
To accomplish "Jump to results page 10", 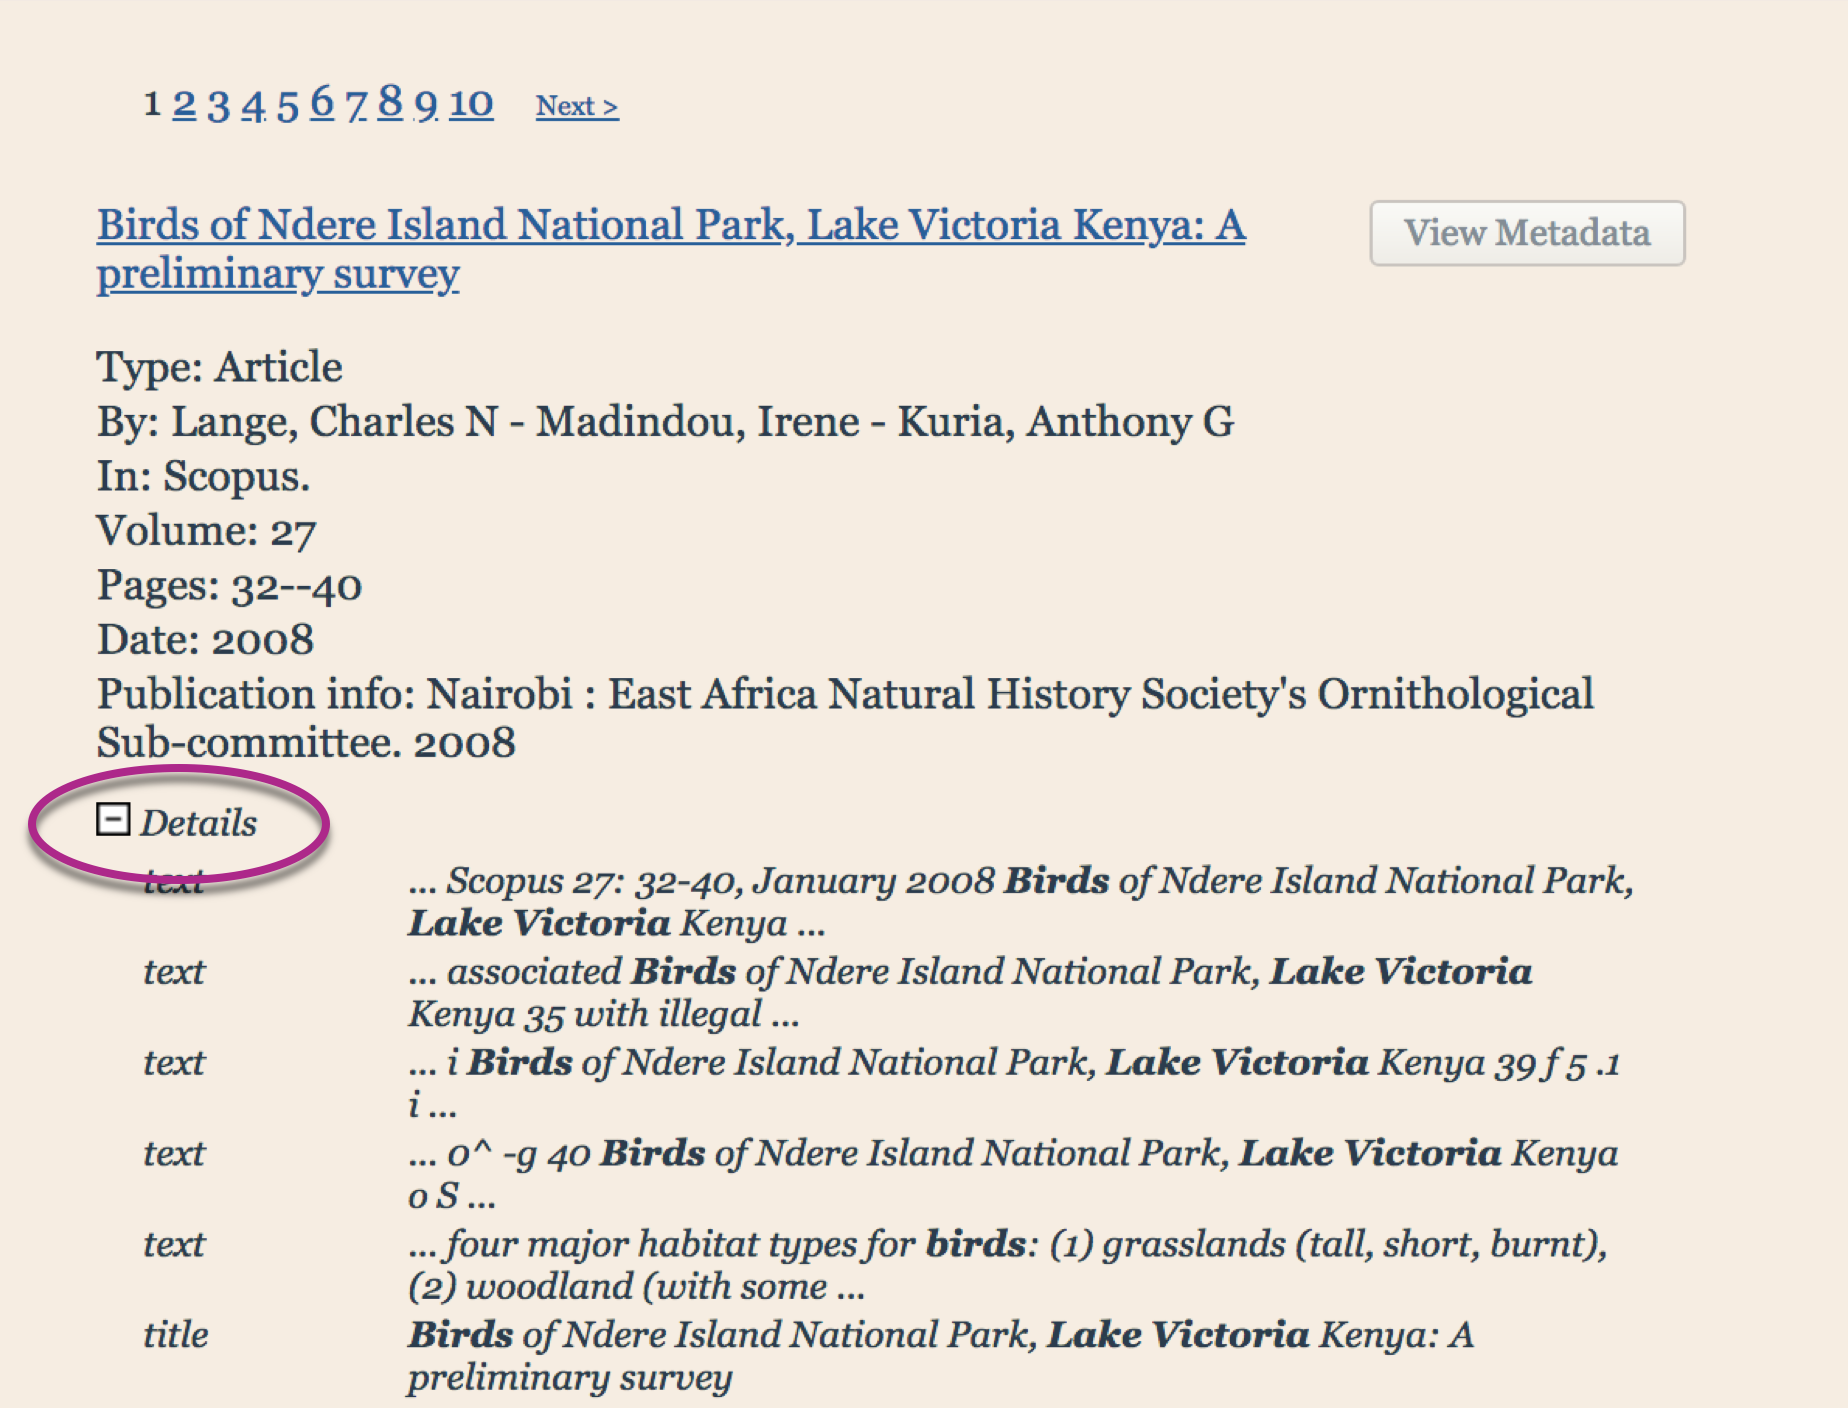I will (471, 104).
